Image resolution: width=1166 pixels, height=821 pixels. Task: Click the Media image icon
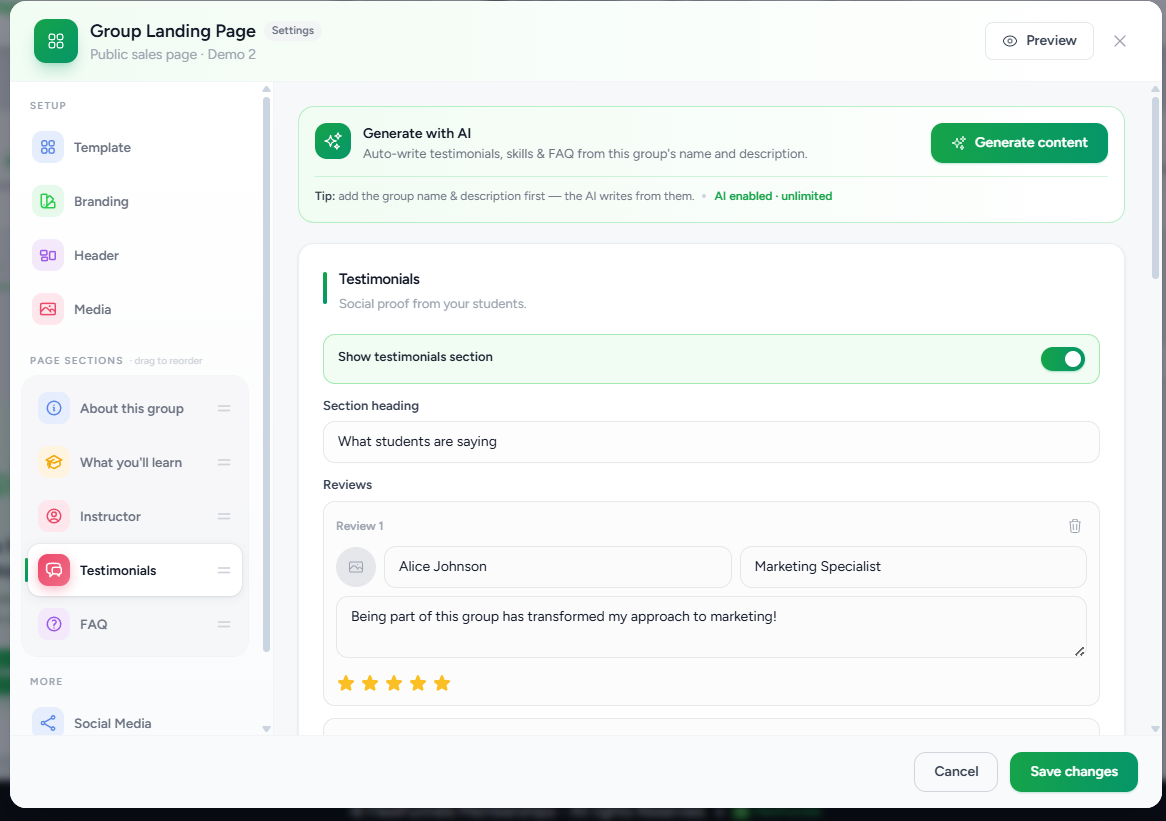[x=48, y=309]
